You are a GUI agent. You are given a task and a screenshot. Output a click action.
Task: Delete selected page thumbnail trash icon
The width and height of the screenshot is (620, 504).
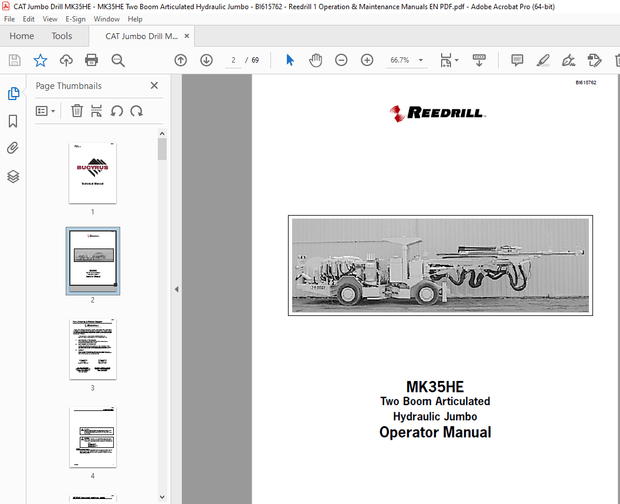tap(77, 111)
